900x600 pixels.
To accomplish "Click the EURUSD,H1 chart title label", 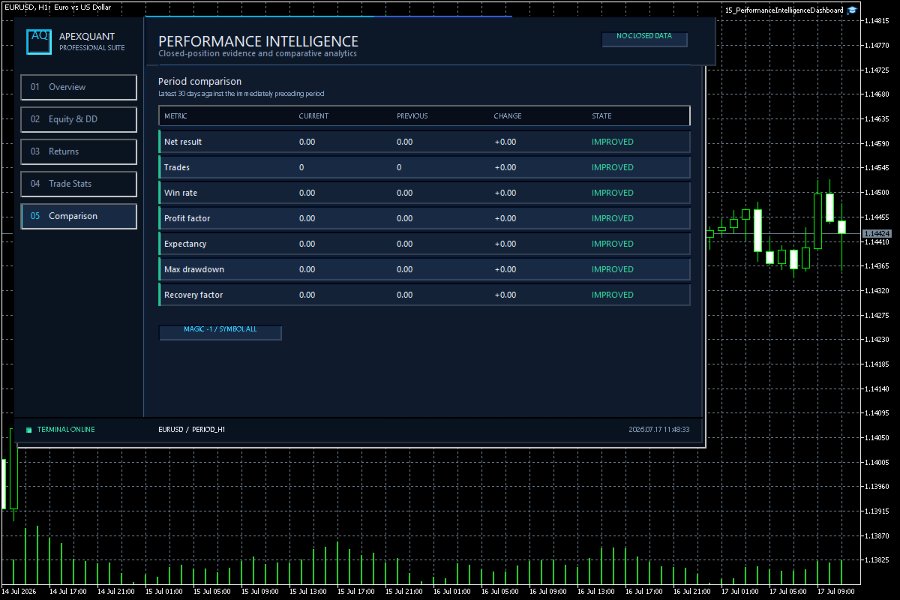I will [57, 7].
